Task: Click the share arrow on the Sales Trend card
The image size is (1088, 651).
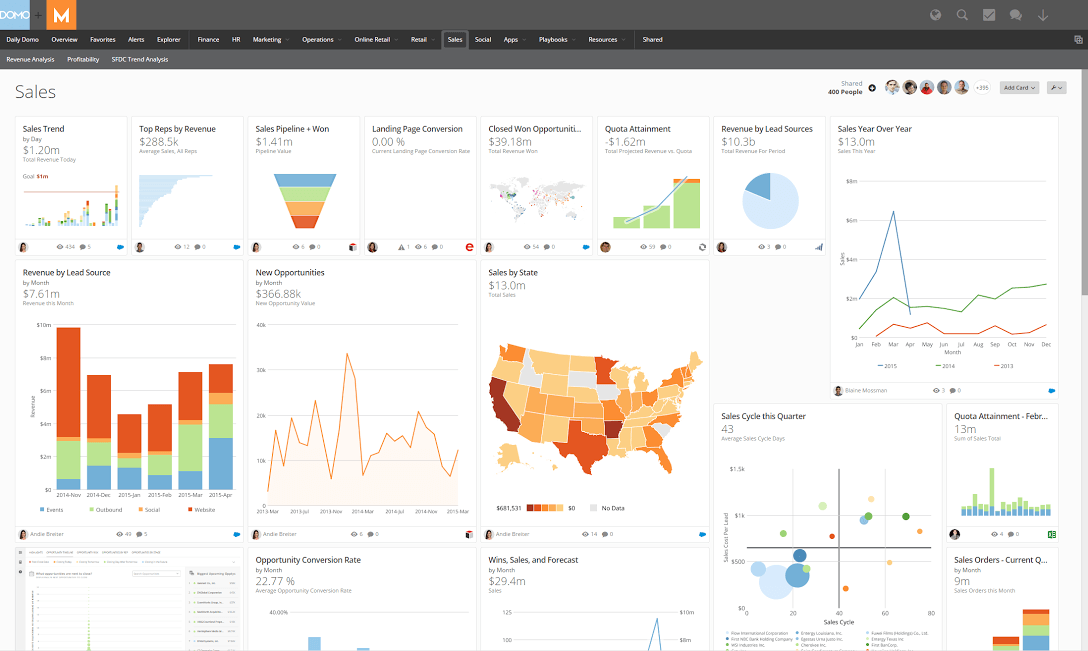Action: [x=120, y=245]
